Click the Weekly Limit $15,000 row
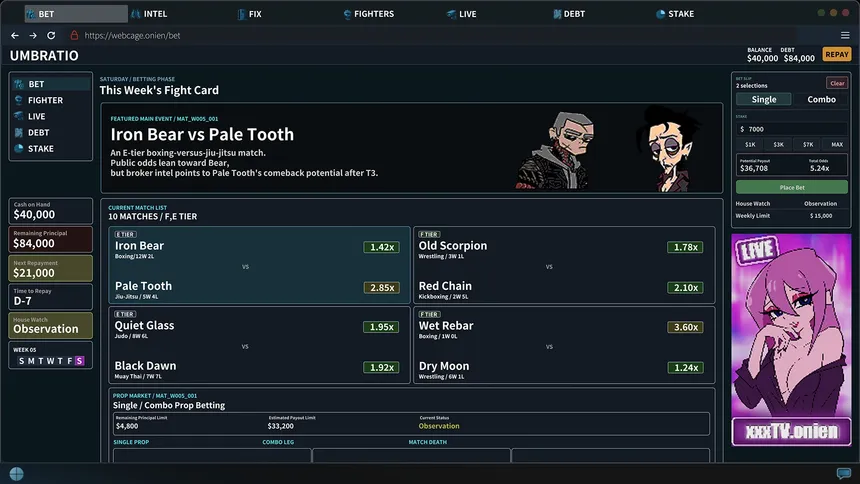860x484 pixels. click(791, 216)
